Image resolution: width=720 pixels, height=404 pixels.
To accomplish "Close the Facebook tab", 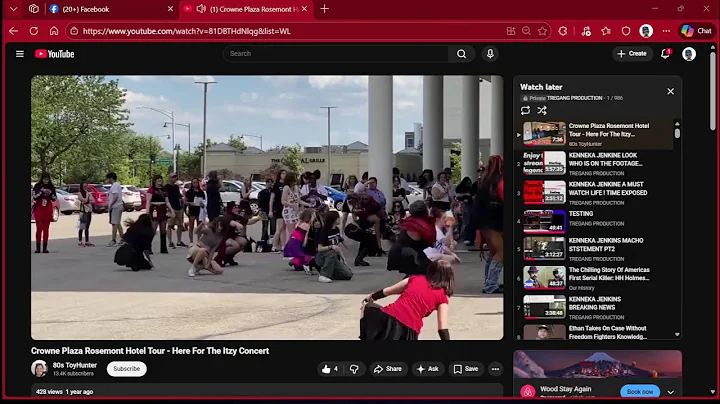I will [x=170, y=9].
